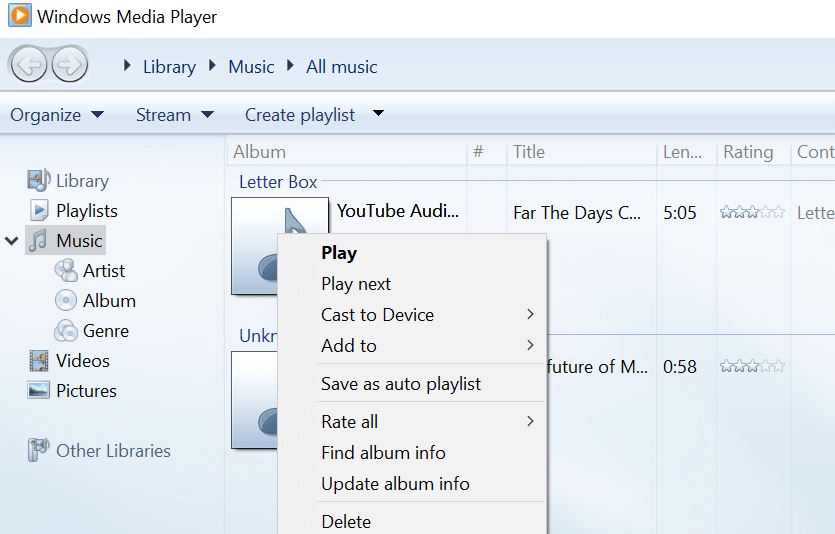Viewport: 835px width, 534px height.
Task: Click All music in the breadcrumb
Action: tap(341, 67)
